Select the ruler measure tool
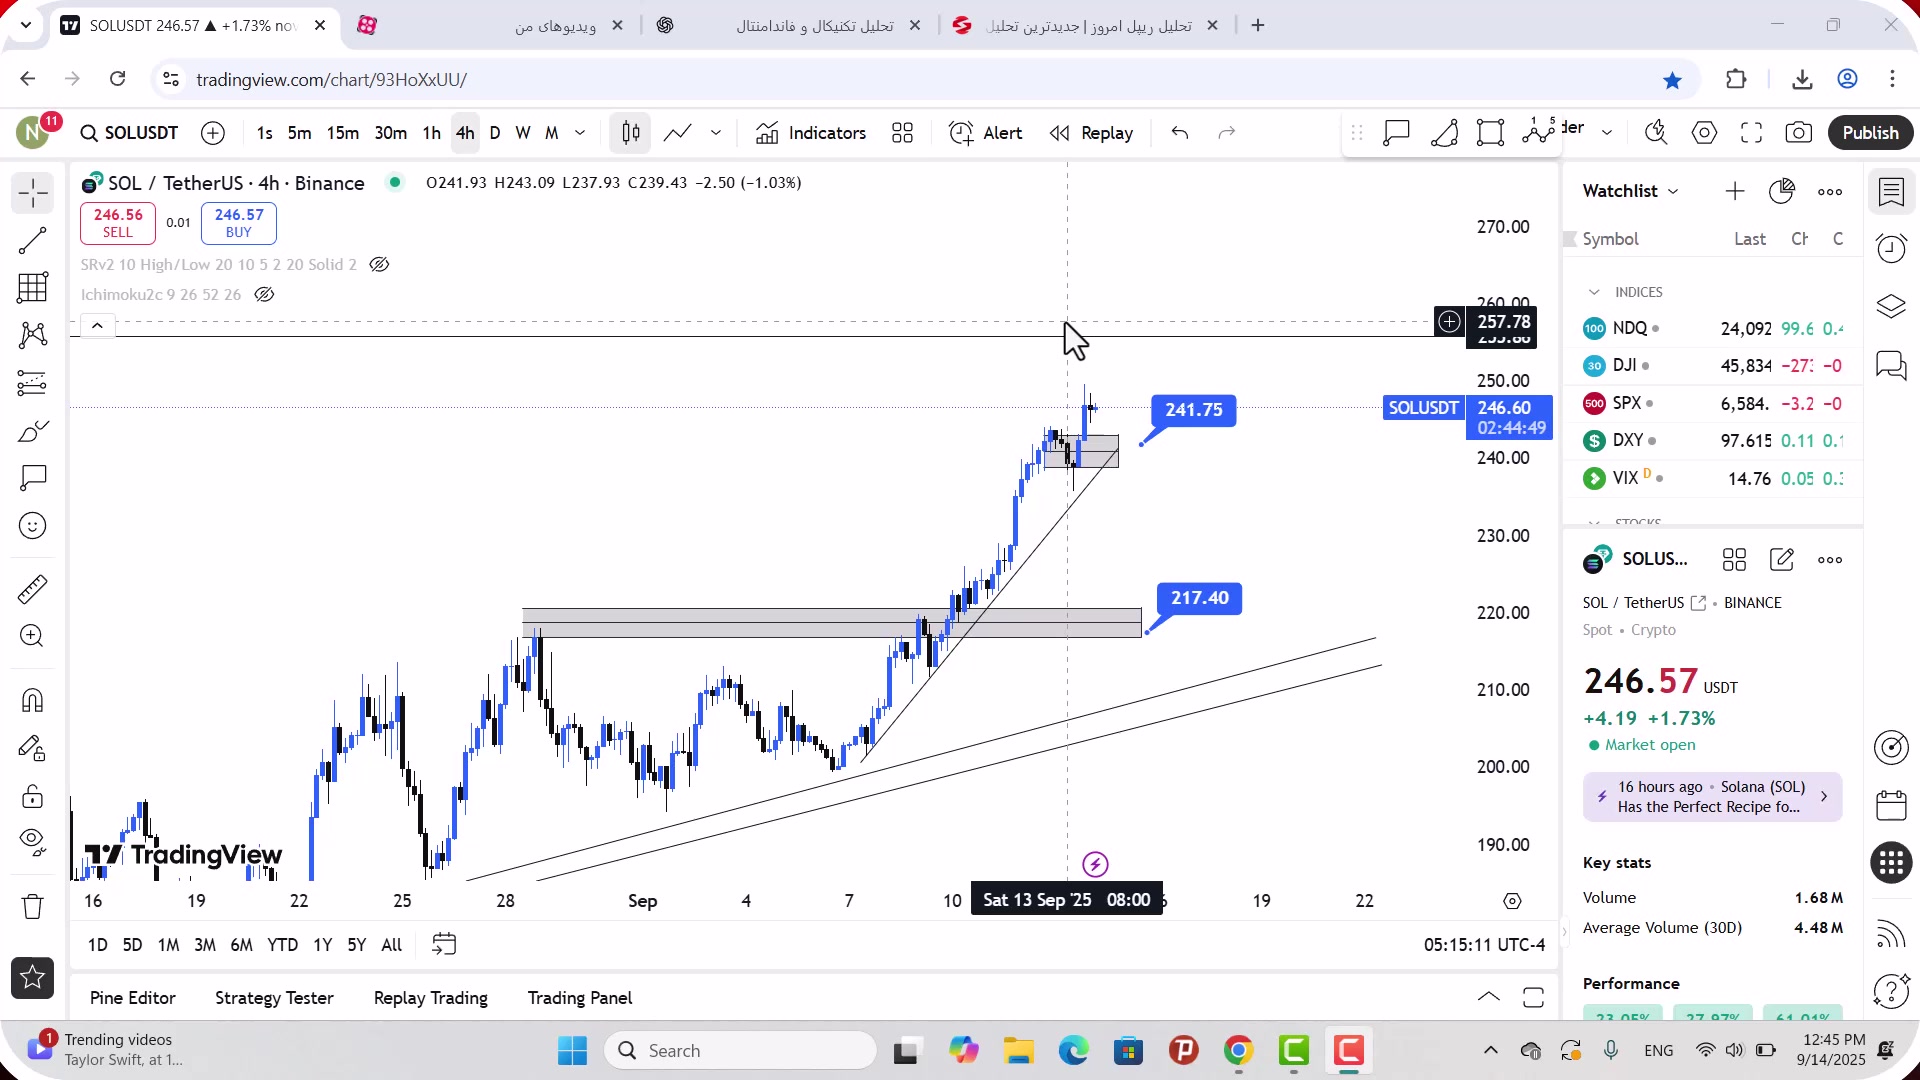The image size is (1920, 1080). (x=32, y=589)
